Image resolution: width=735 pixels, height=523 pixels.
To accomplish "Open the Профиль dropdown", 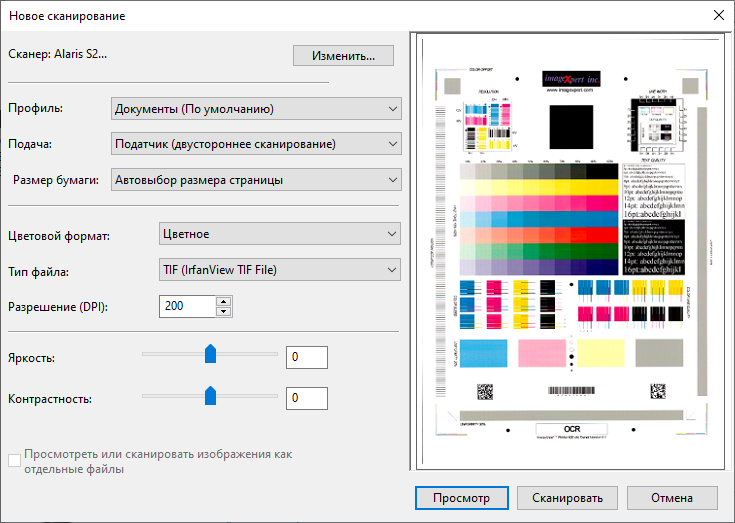I will click(x=256, y=109).
